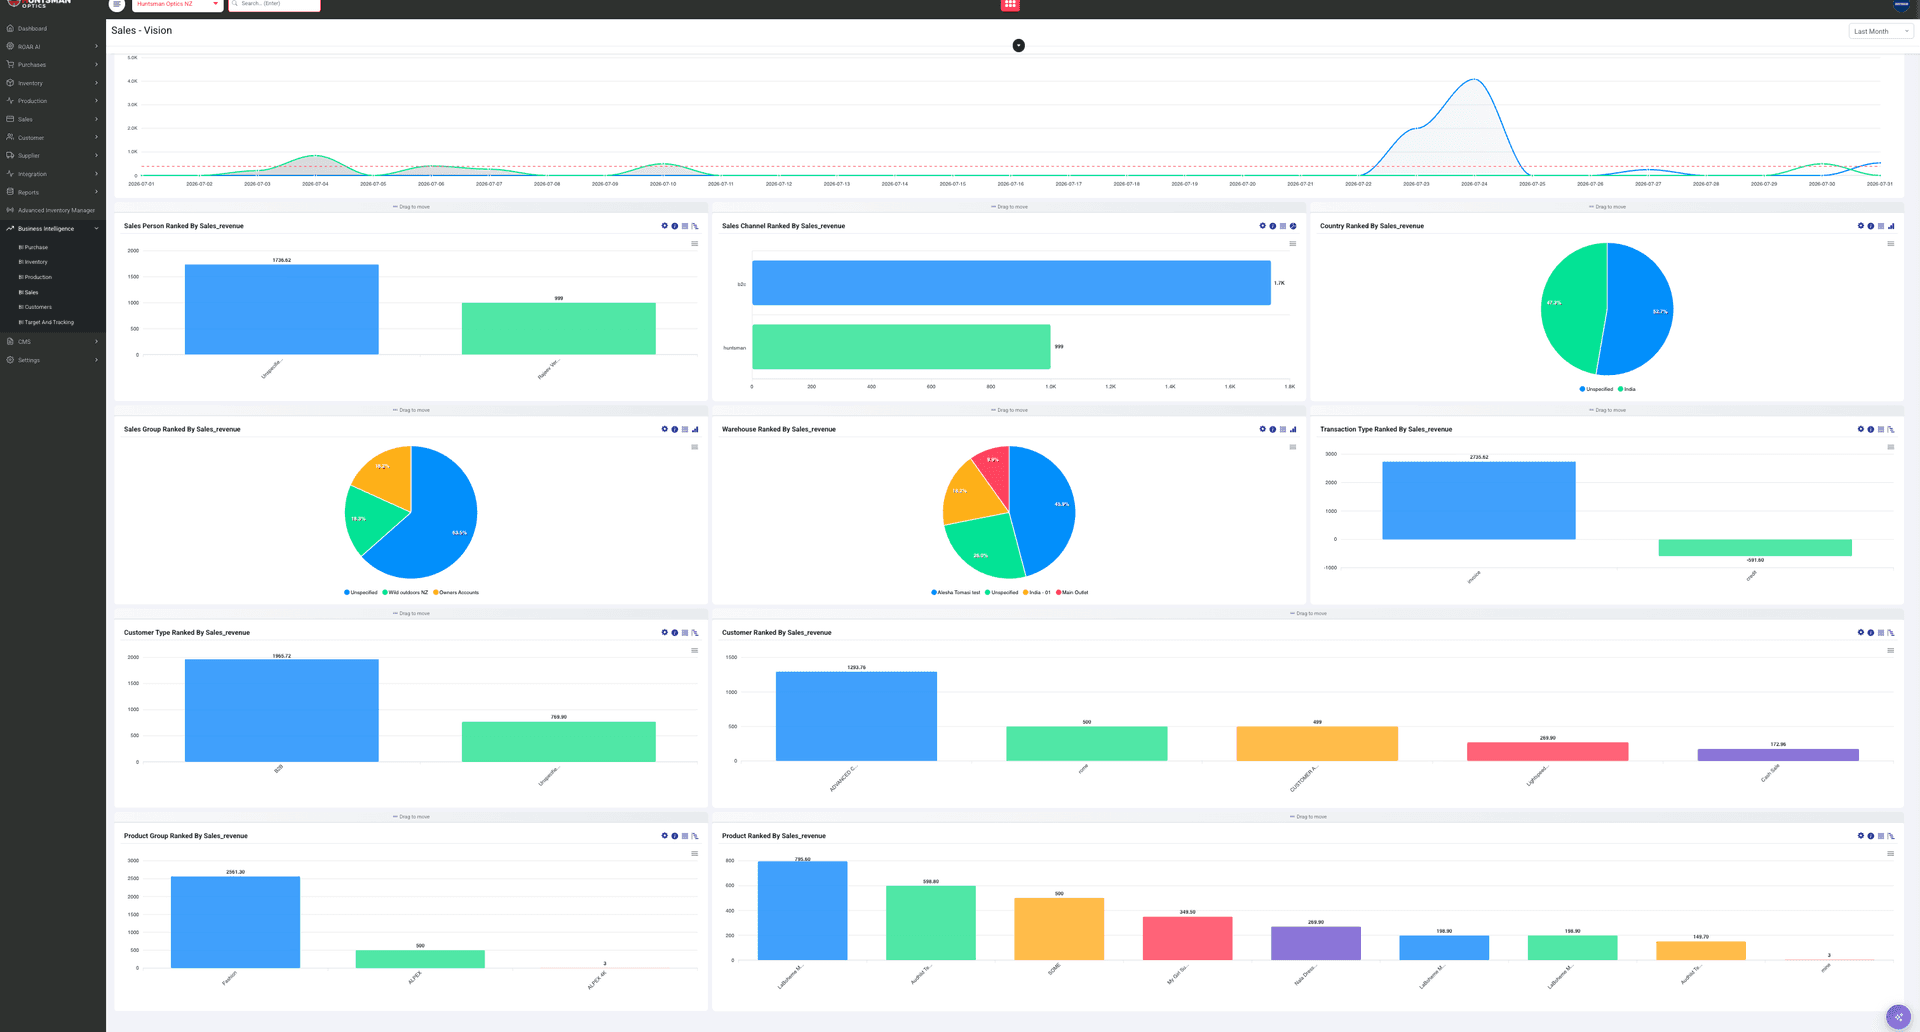Open BI Purchase submenu item

(x=33, y=247)
